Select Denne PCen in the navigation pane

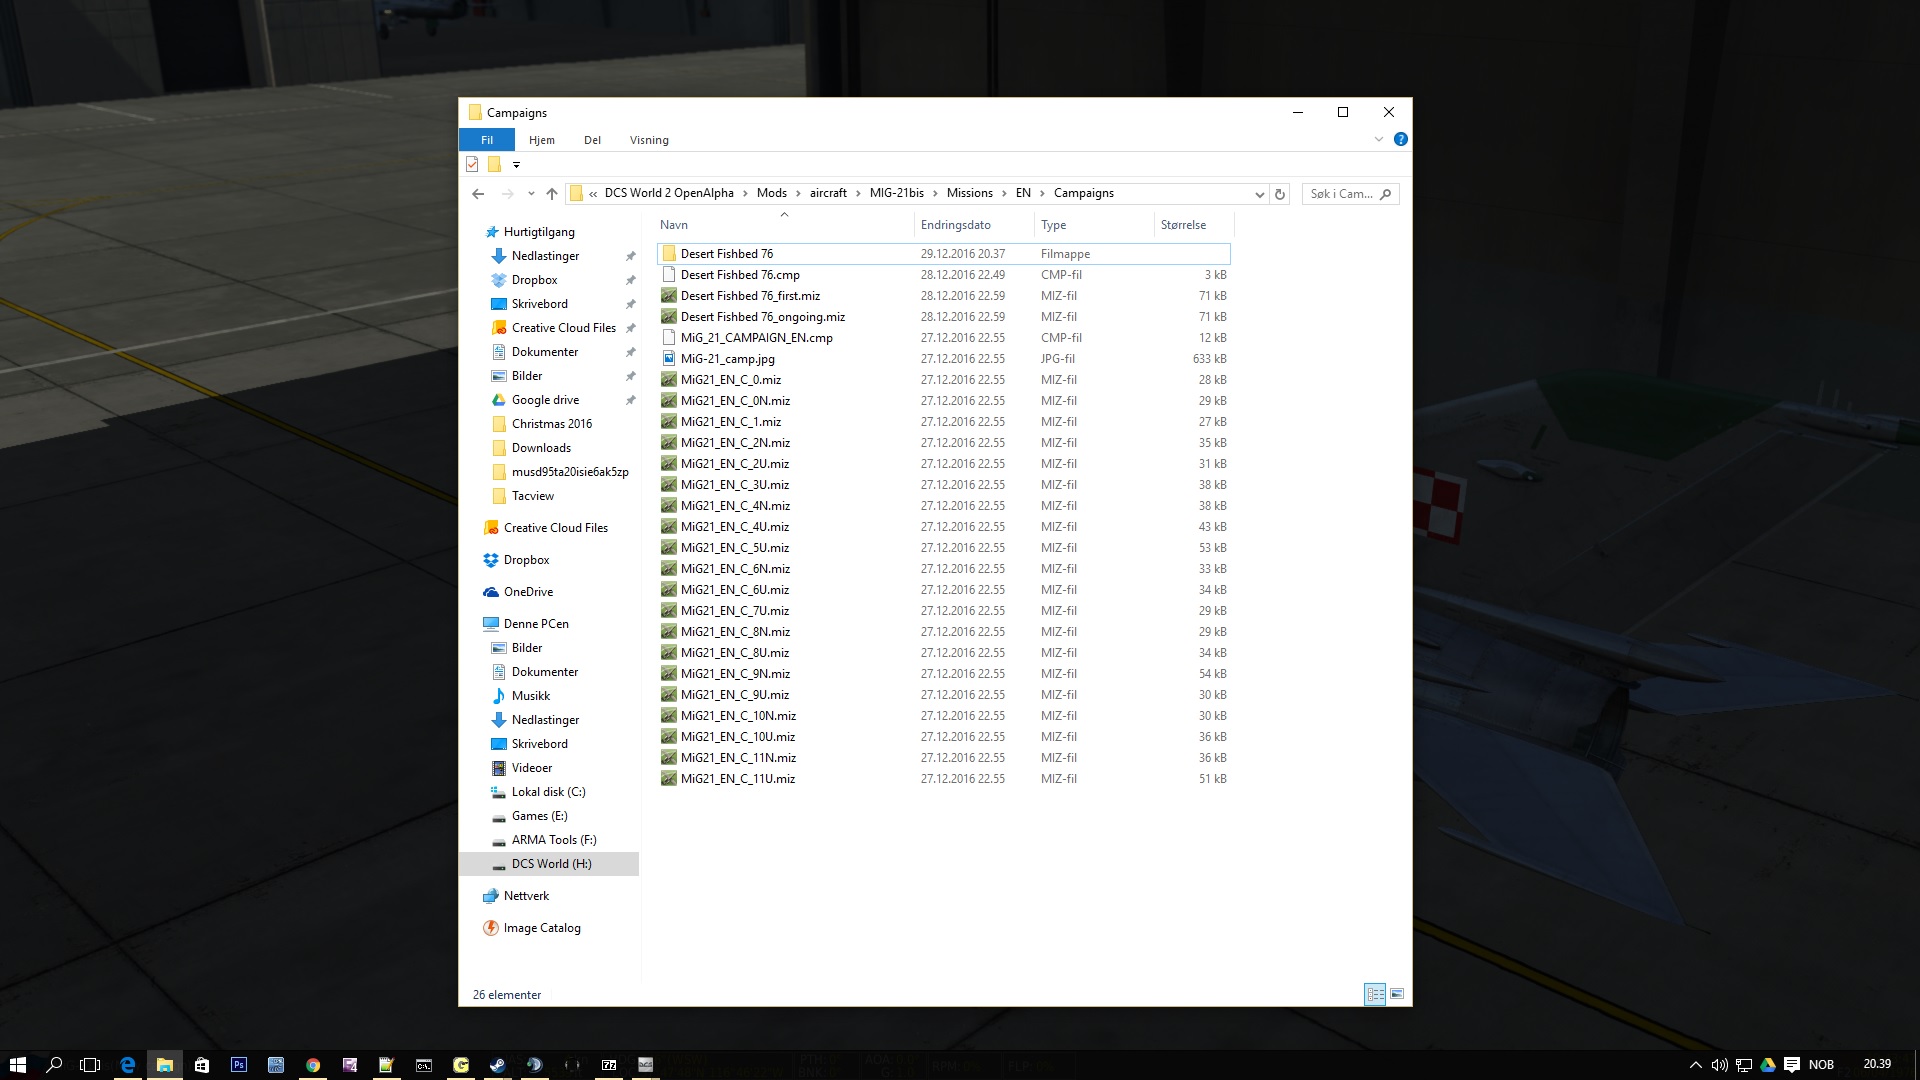536,624
